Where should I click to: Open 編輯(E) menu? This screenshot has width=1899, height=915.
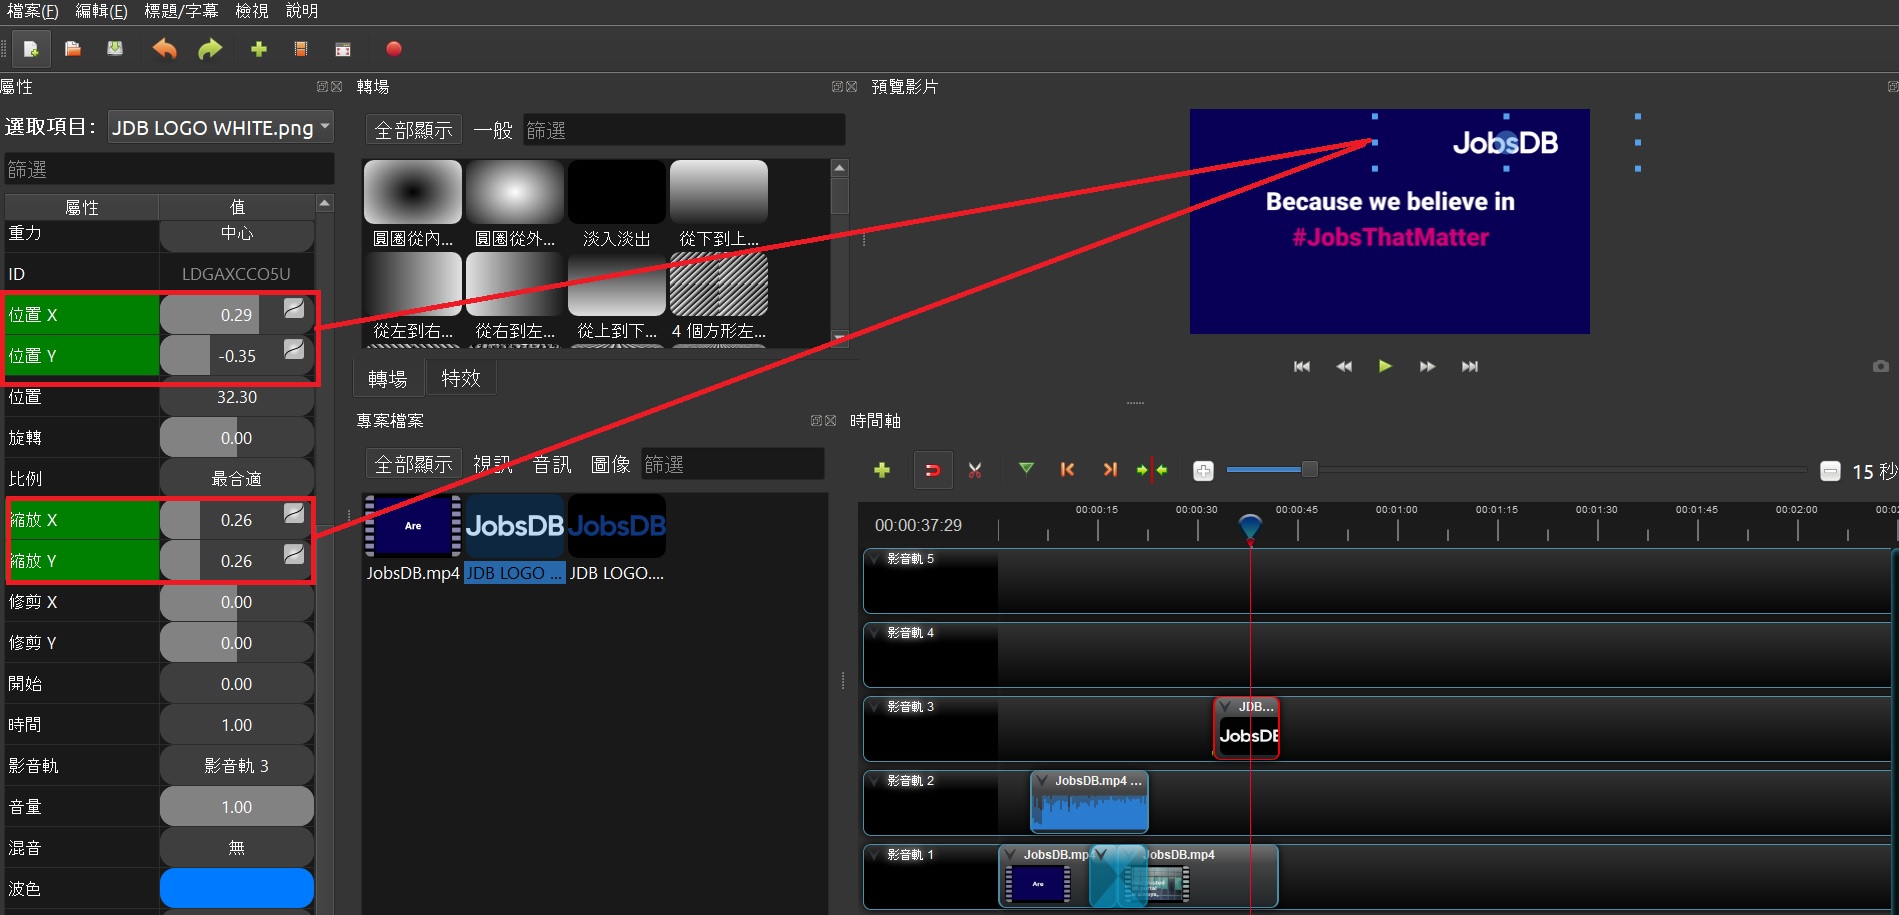click(x=101, y=11)
